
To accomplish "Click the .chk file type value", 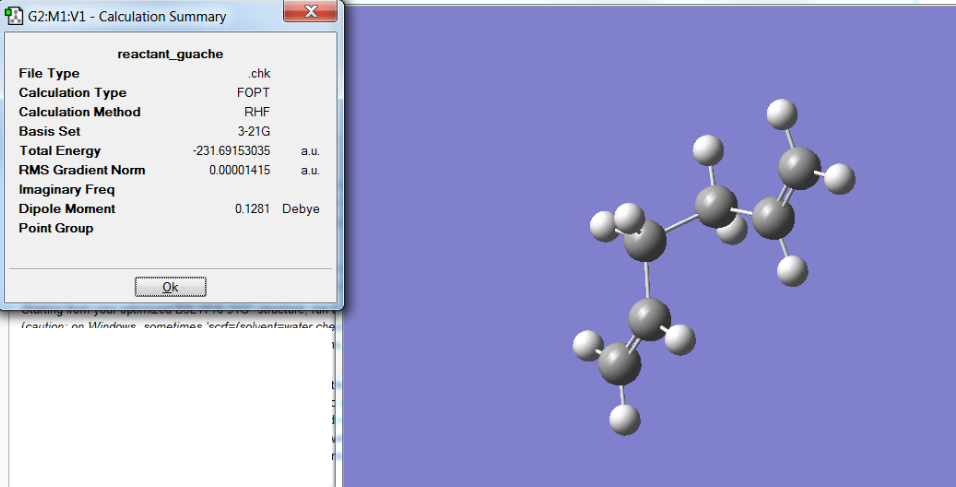I will (259, 73).
